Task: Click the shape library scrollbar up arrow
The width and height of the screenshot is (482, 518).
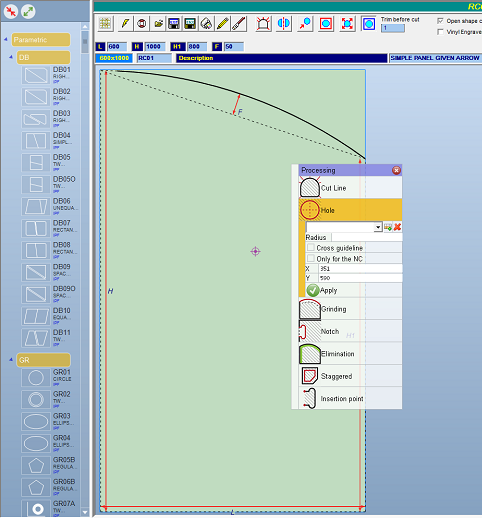Action: [85, 27]
